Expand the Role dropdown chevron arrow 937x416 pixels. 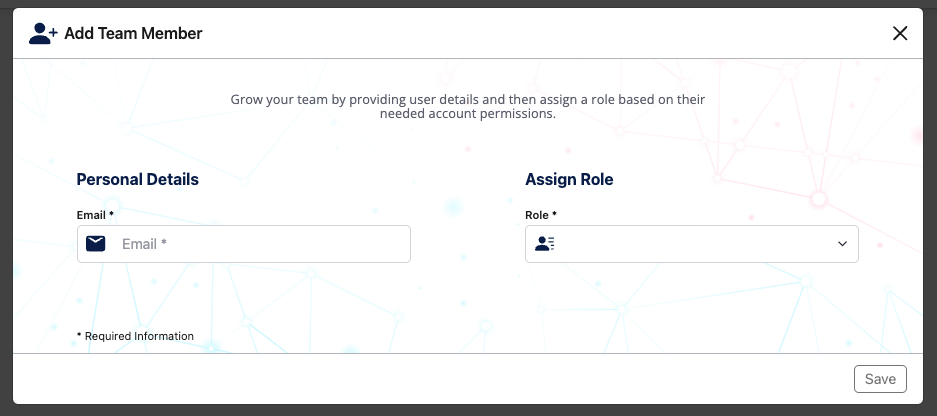[842, 244]
